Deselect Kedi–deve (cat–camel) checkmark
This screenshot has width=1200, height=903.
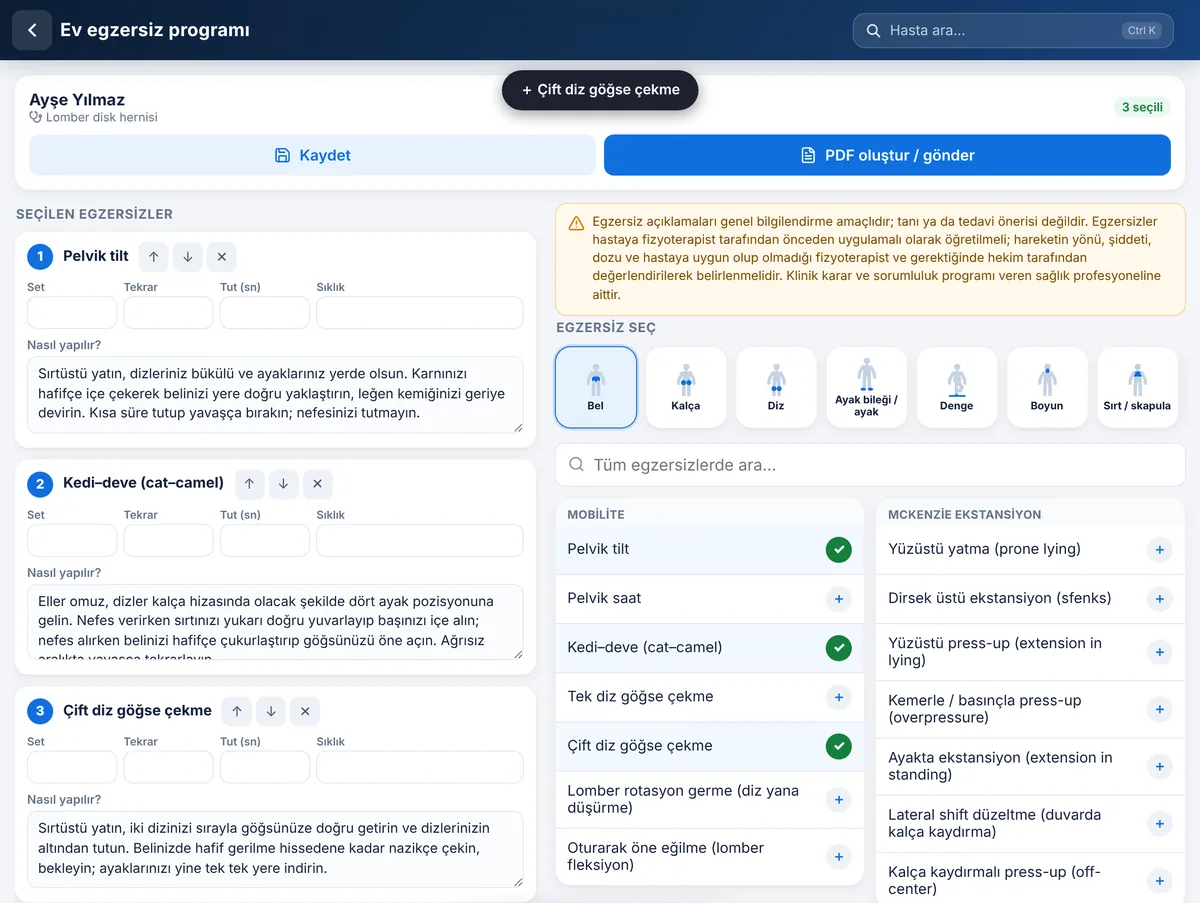(839, 648)
